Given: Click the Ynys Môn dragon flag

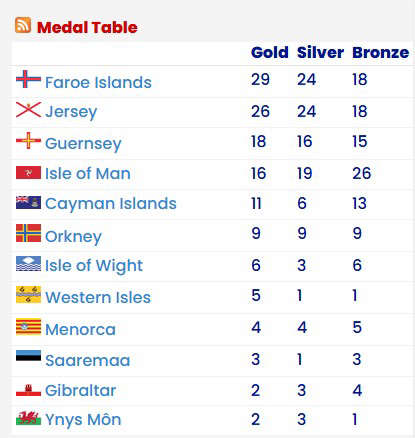Looking at the screenshot, I should click(x=28, y=418).
